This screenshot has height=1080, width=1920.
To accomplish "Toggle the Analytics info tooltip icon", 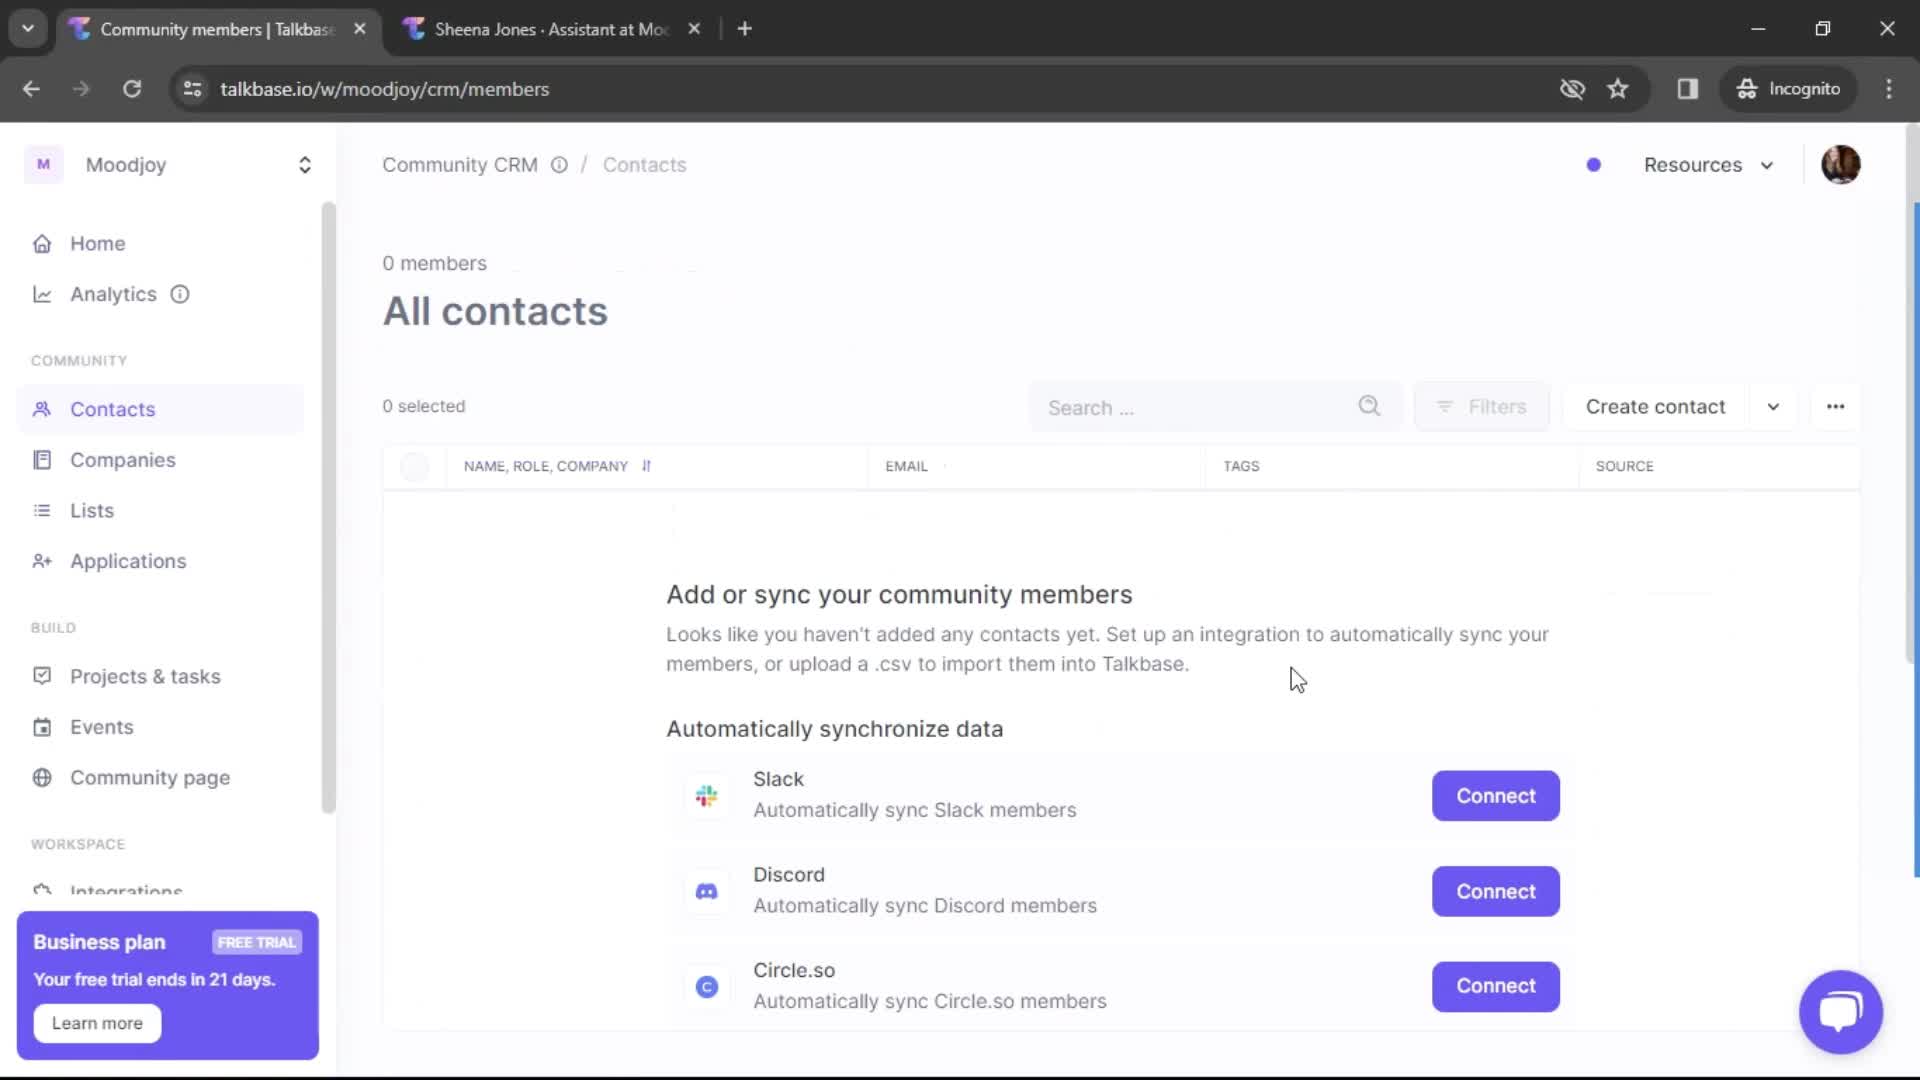I will coord(179,294).
